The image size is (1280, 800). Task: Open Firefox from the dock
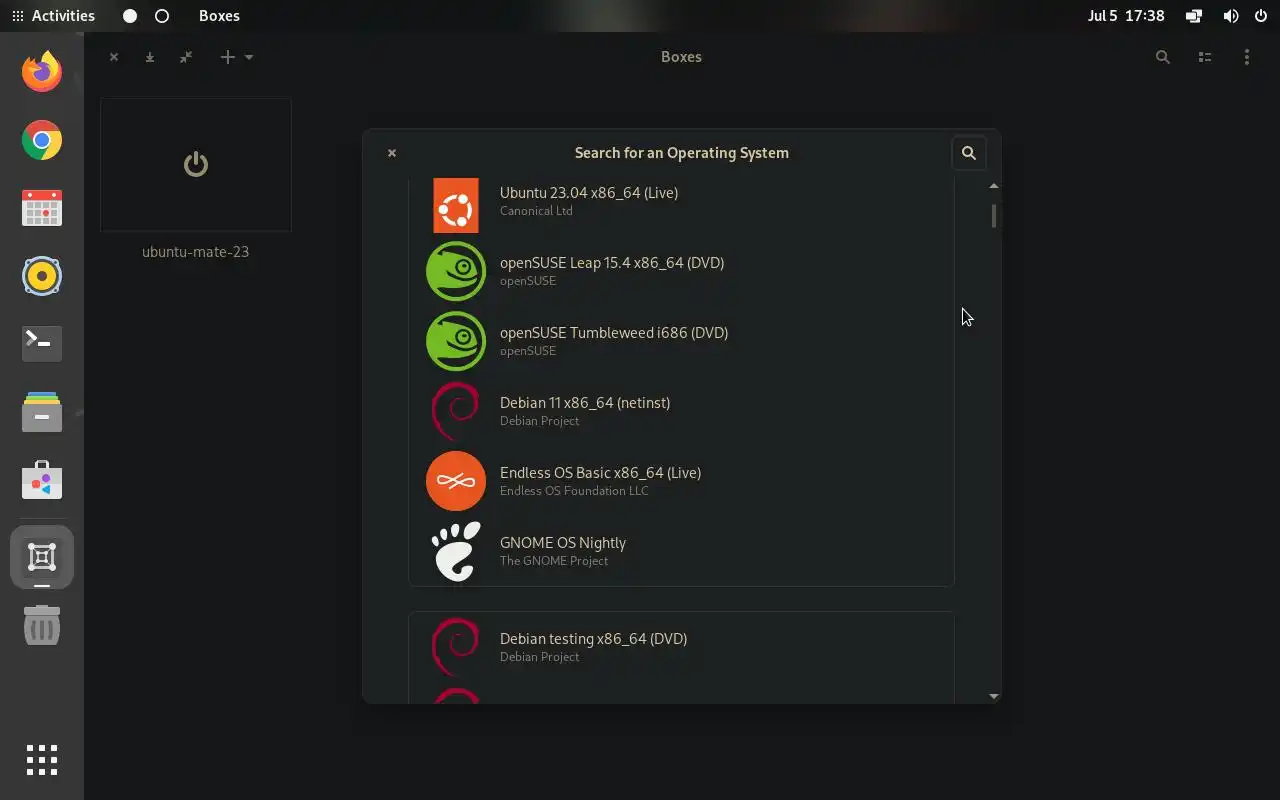point(42,72)
